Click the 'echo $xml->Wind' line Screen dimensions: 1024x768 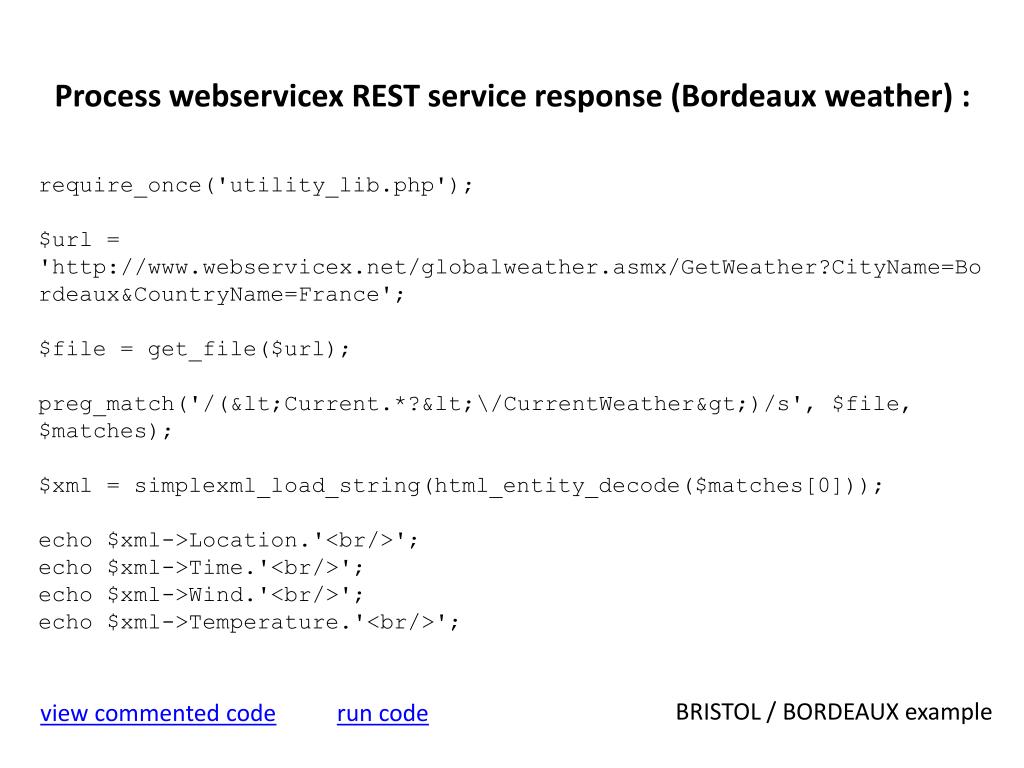pyautogui.click(x=200, y=596)
